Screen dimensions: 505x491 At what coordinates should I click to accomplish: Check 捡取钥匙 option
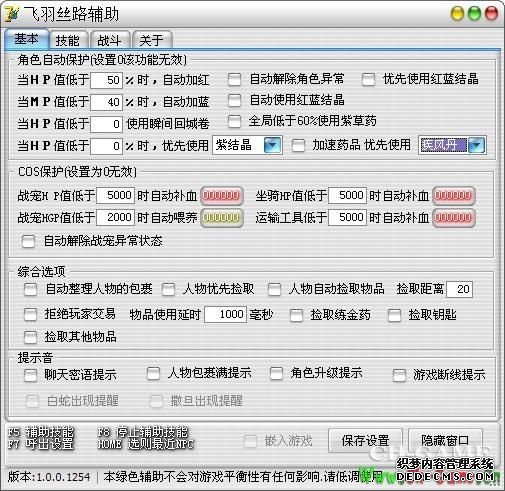[394, 315]
